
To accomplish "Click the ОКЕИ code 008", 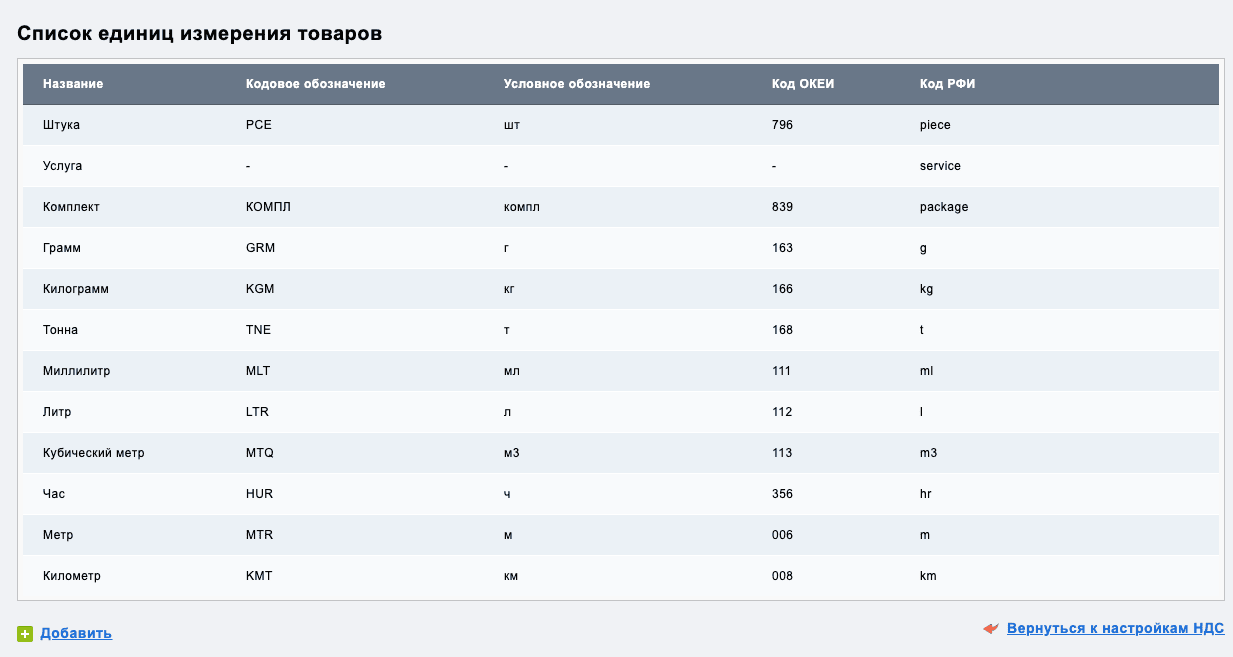I will click(x=782, y=576).
